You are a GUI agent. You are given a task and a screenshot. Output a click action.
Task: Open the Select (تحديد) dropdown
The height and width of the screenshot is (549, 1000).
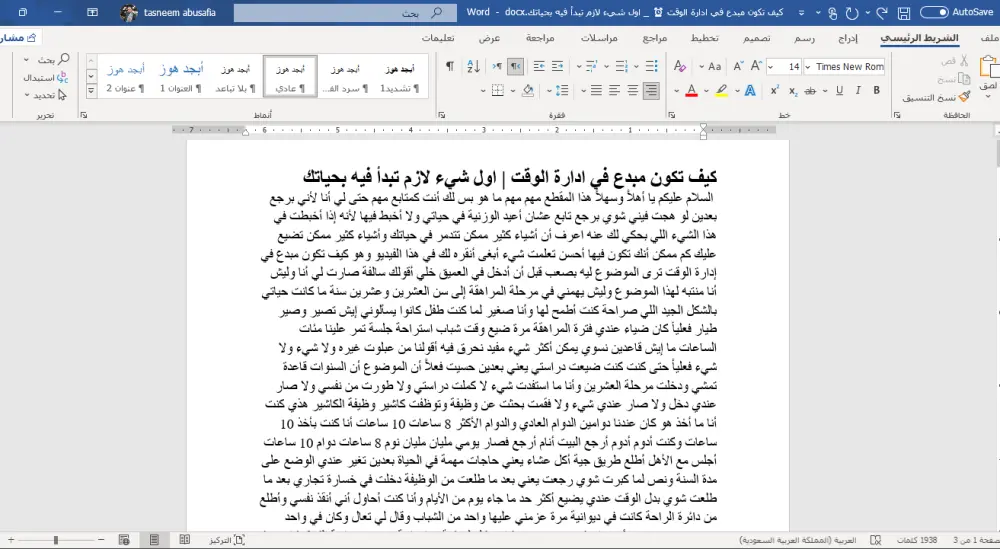click(44, 95)
